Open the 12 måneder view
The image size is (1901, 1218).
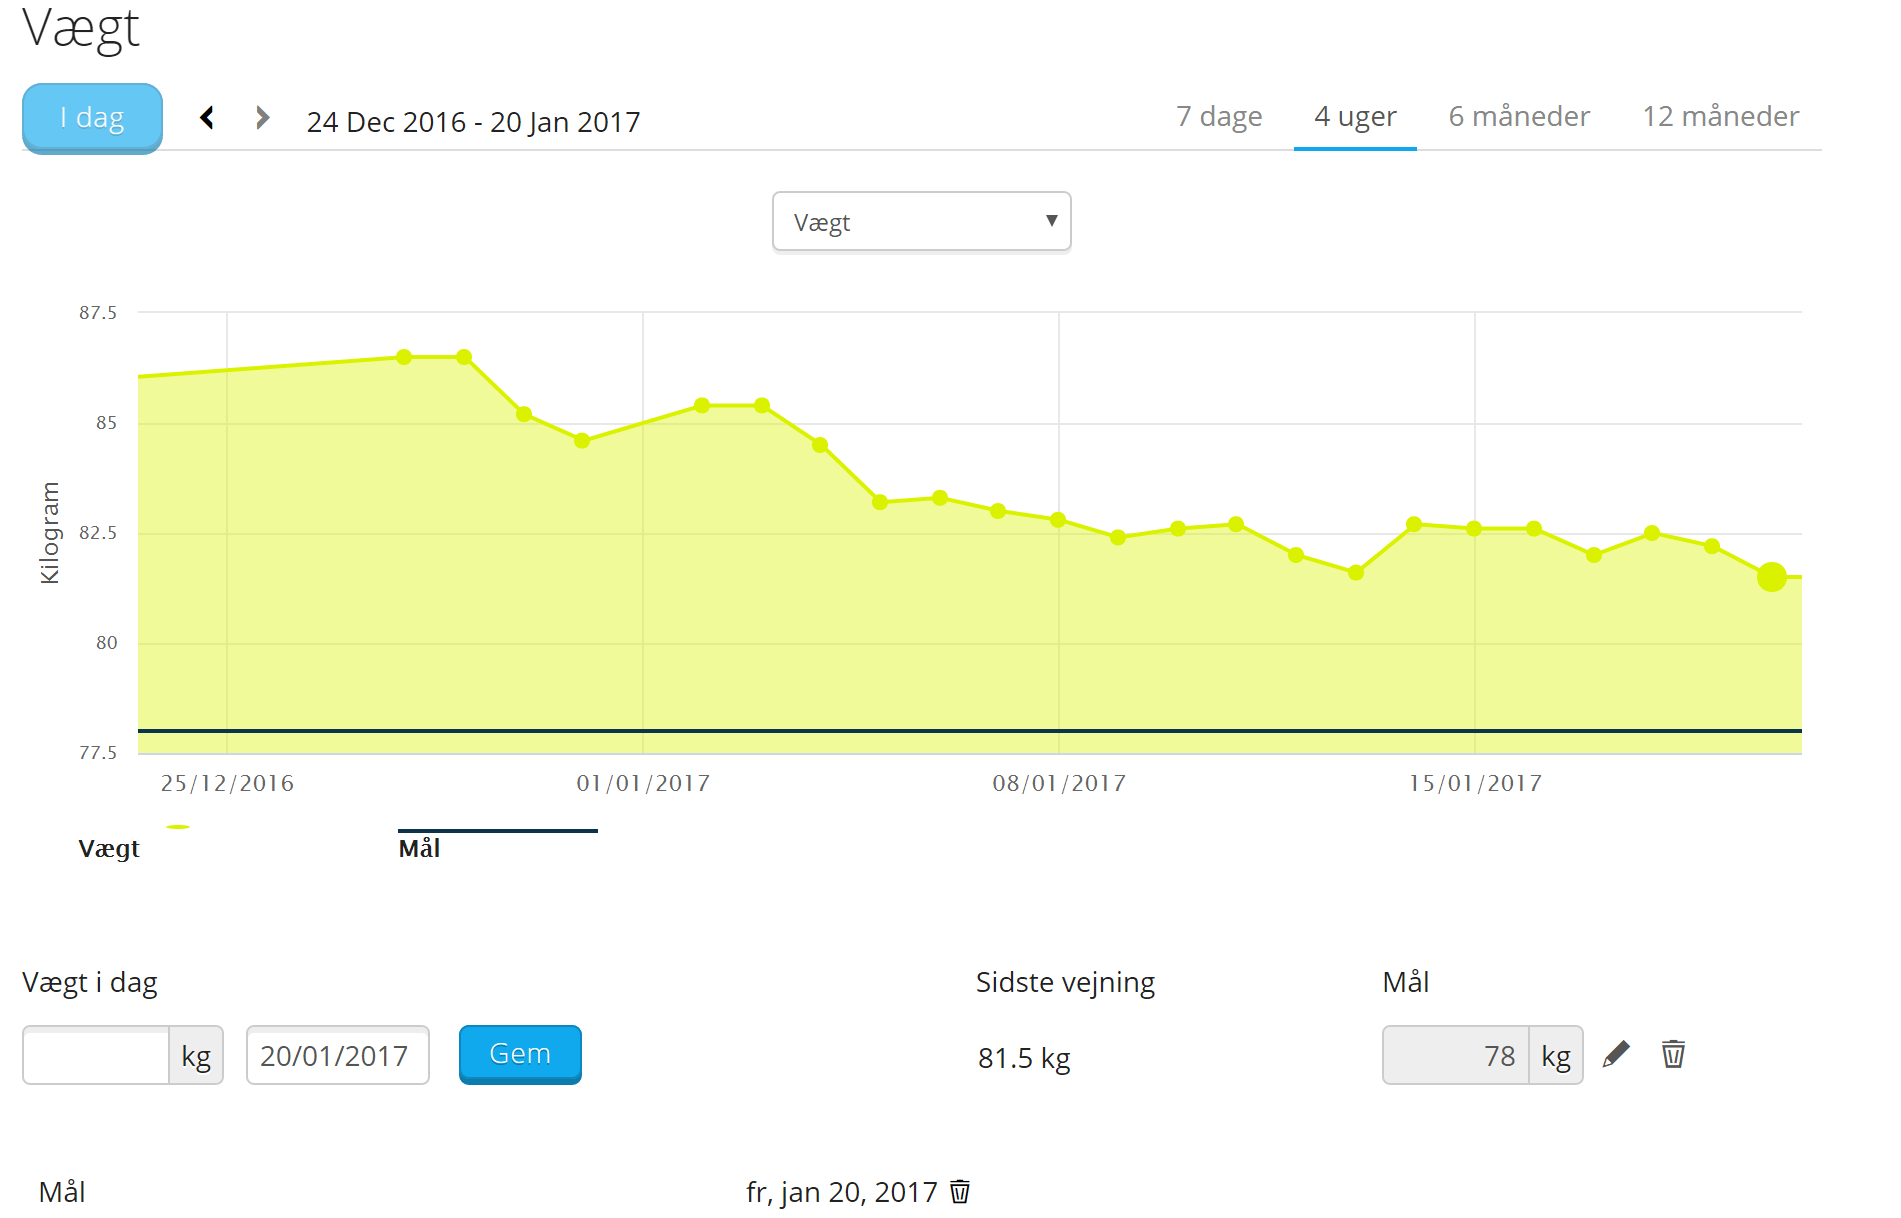pyautogui.click(x=1719, y=116)
